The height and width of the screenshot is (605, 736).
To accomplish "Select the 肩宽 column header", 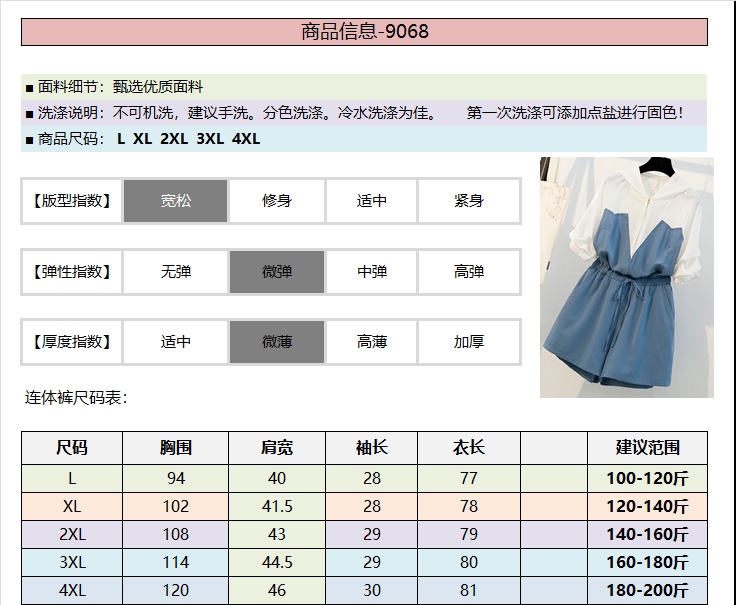I will (x=277, y=448).
